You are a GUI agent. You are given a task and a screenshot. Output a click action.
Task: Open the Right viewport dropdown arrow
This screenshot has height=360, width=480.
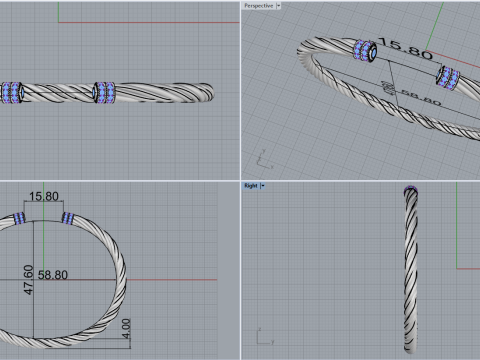263,186
